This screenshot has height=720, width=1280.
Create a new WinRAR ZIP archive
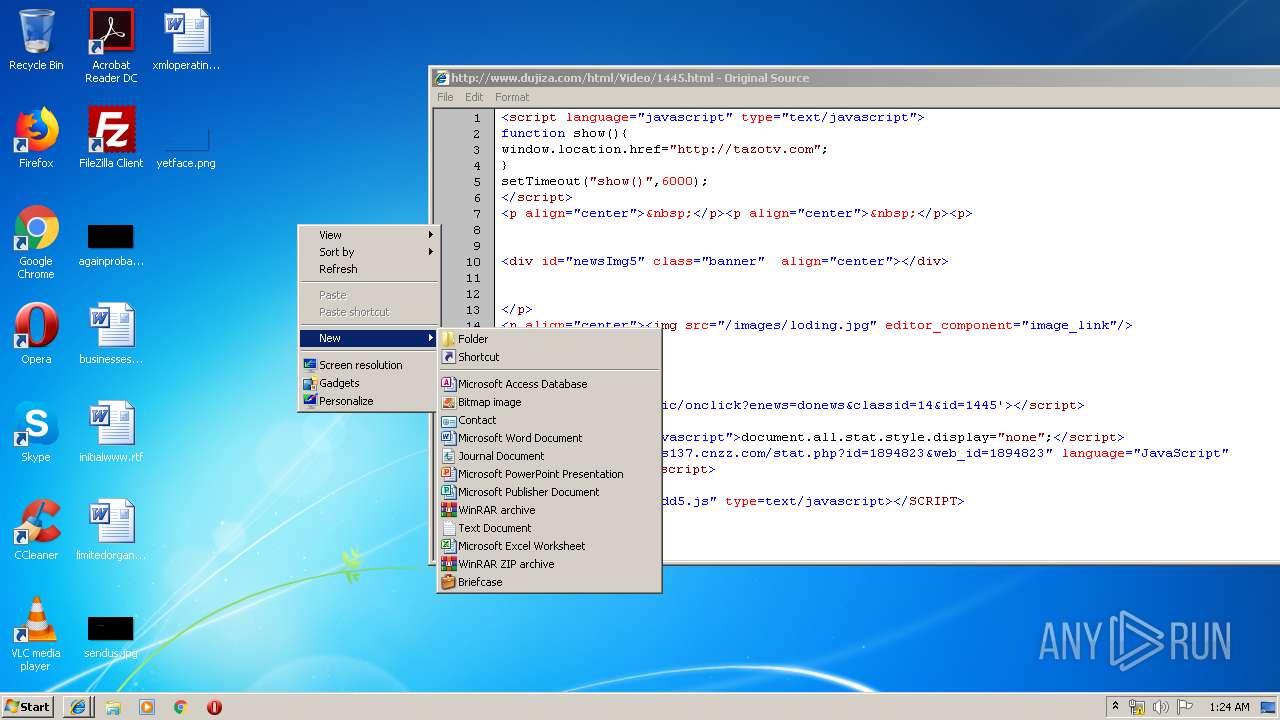[x=549, y=564]
